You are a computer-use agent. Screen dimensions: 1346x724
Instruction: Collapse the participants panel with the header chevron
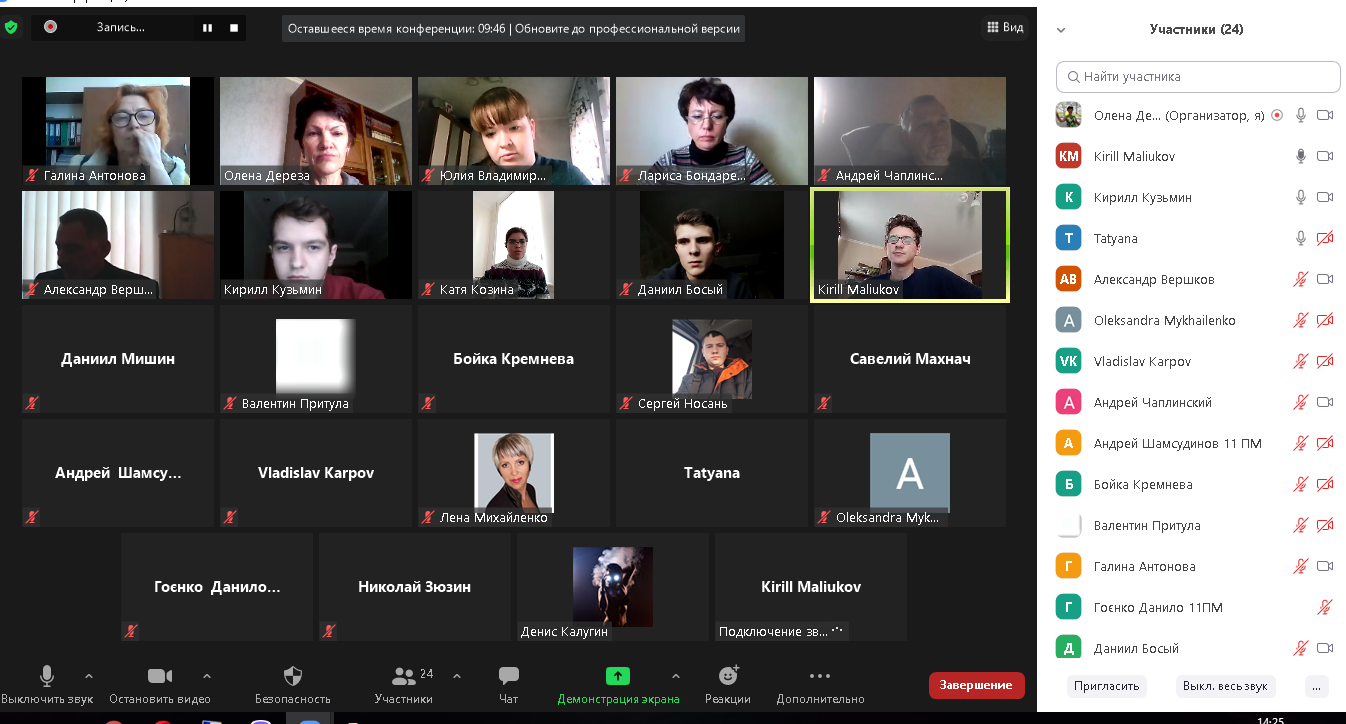[1061, 30]
